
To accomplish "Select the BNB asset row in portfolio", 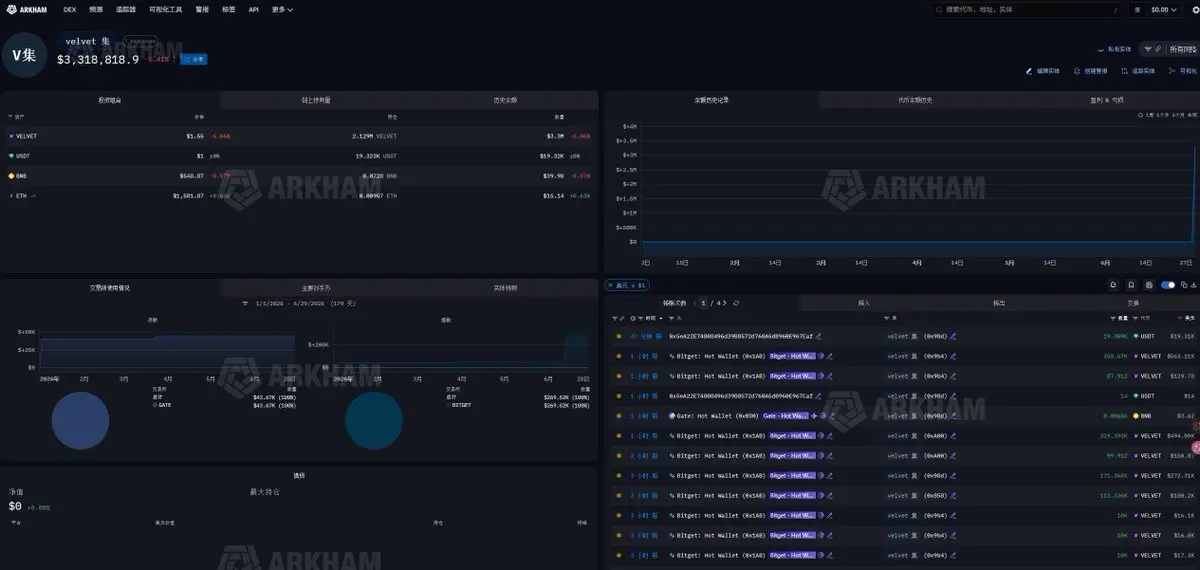I will (x=299, y=175).
